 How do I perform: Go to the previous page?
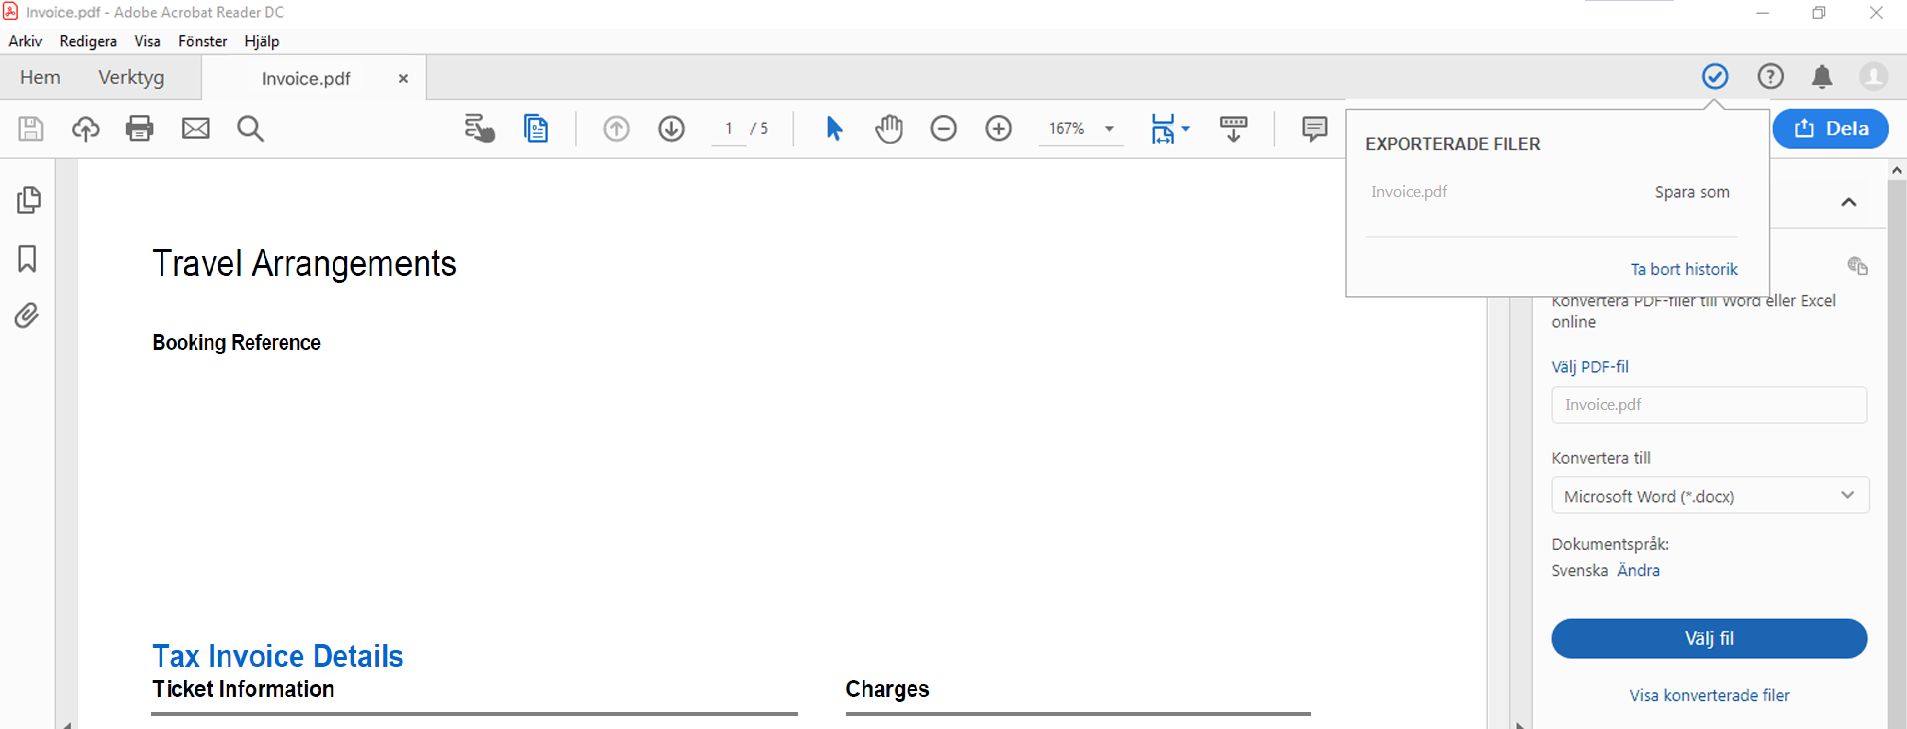617,129
